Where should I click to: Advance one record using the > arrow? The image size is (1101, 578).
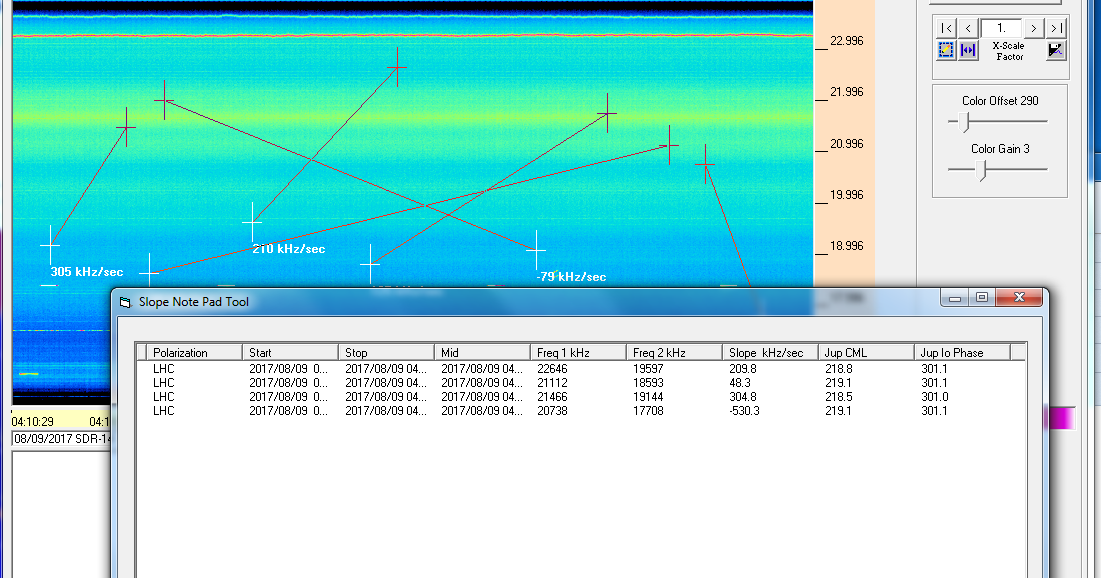tap(1033, 28)
